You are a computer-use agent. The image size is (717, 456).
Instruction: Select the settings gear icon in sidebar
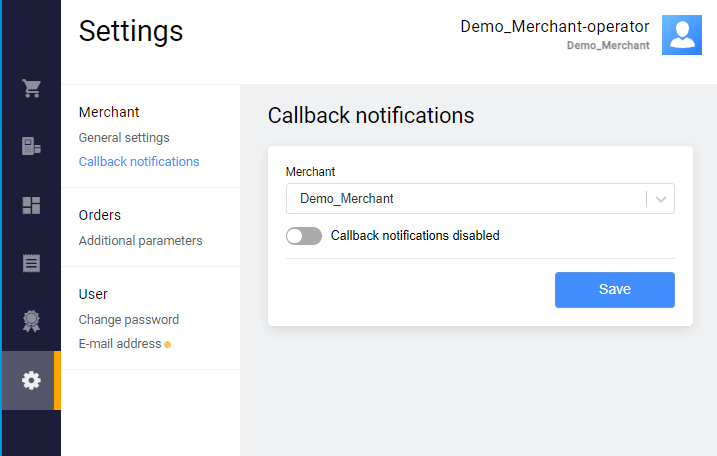(32, 381)
